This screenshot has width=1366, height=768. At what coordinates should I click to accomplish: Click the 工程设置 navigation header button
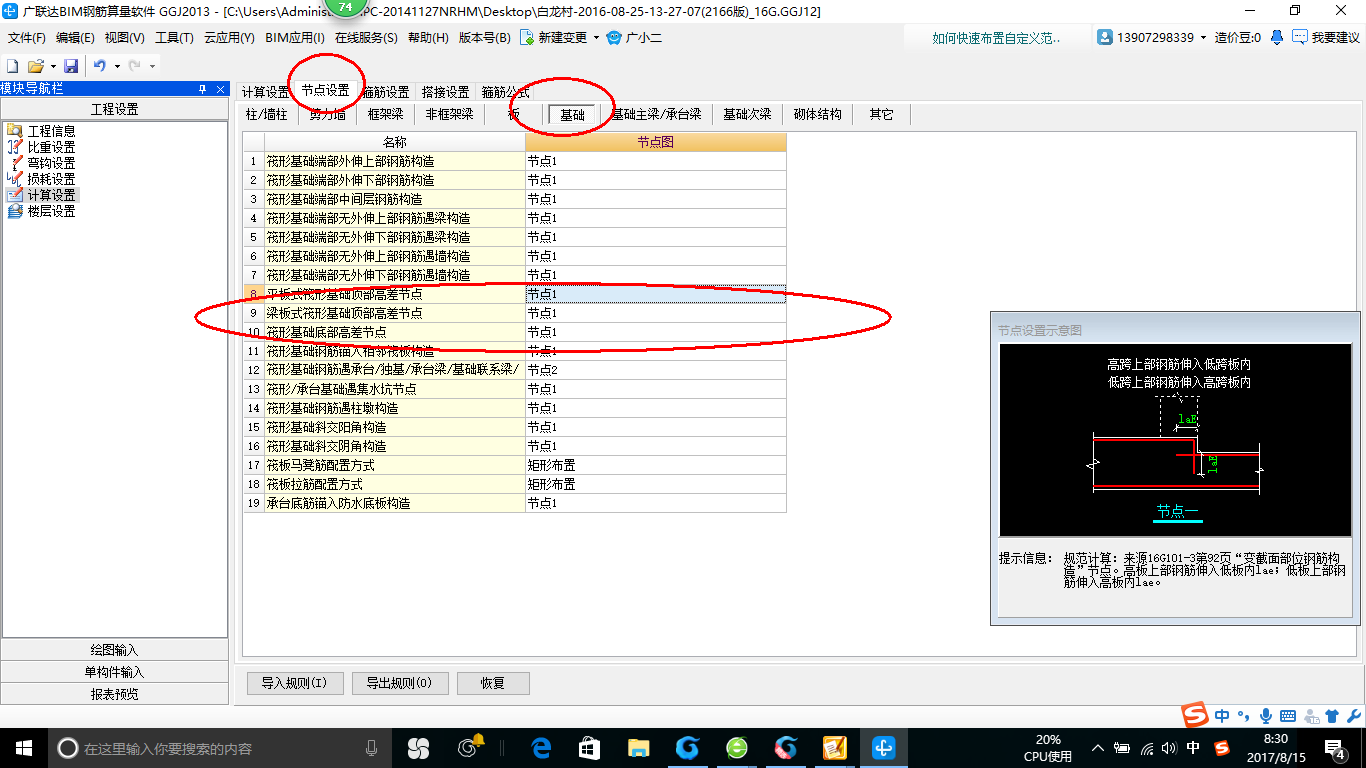pos(115,109)
